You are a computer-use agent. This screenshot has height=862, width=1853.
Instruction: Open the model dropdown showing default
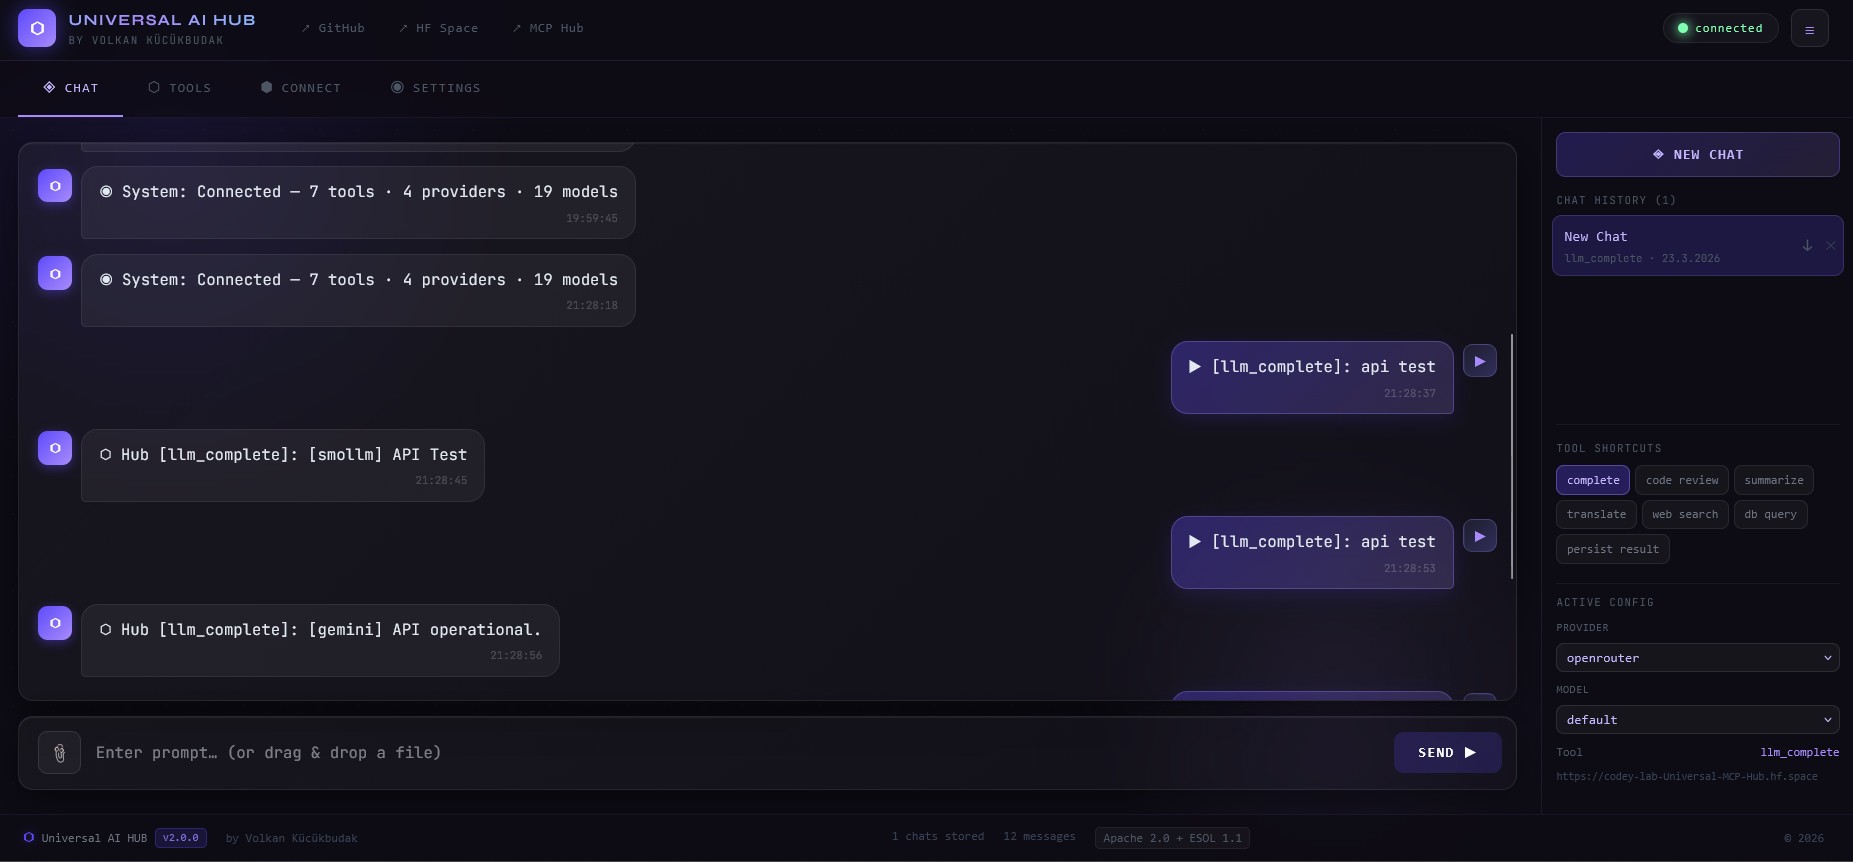(x=1697, y=719)
